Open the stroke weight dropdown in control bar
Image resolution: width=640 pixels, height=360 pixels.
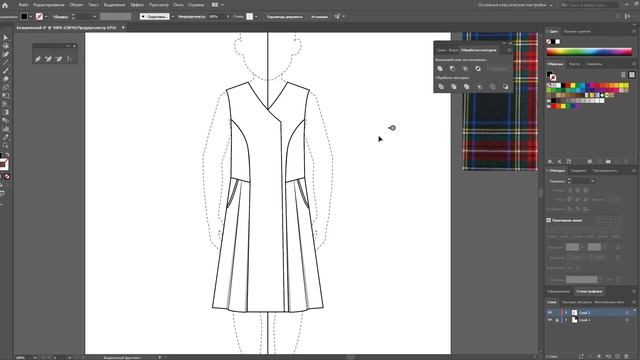tap(94, 17)
